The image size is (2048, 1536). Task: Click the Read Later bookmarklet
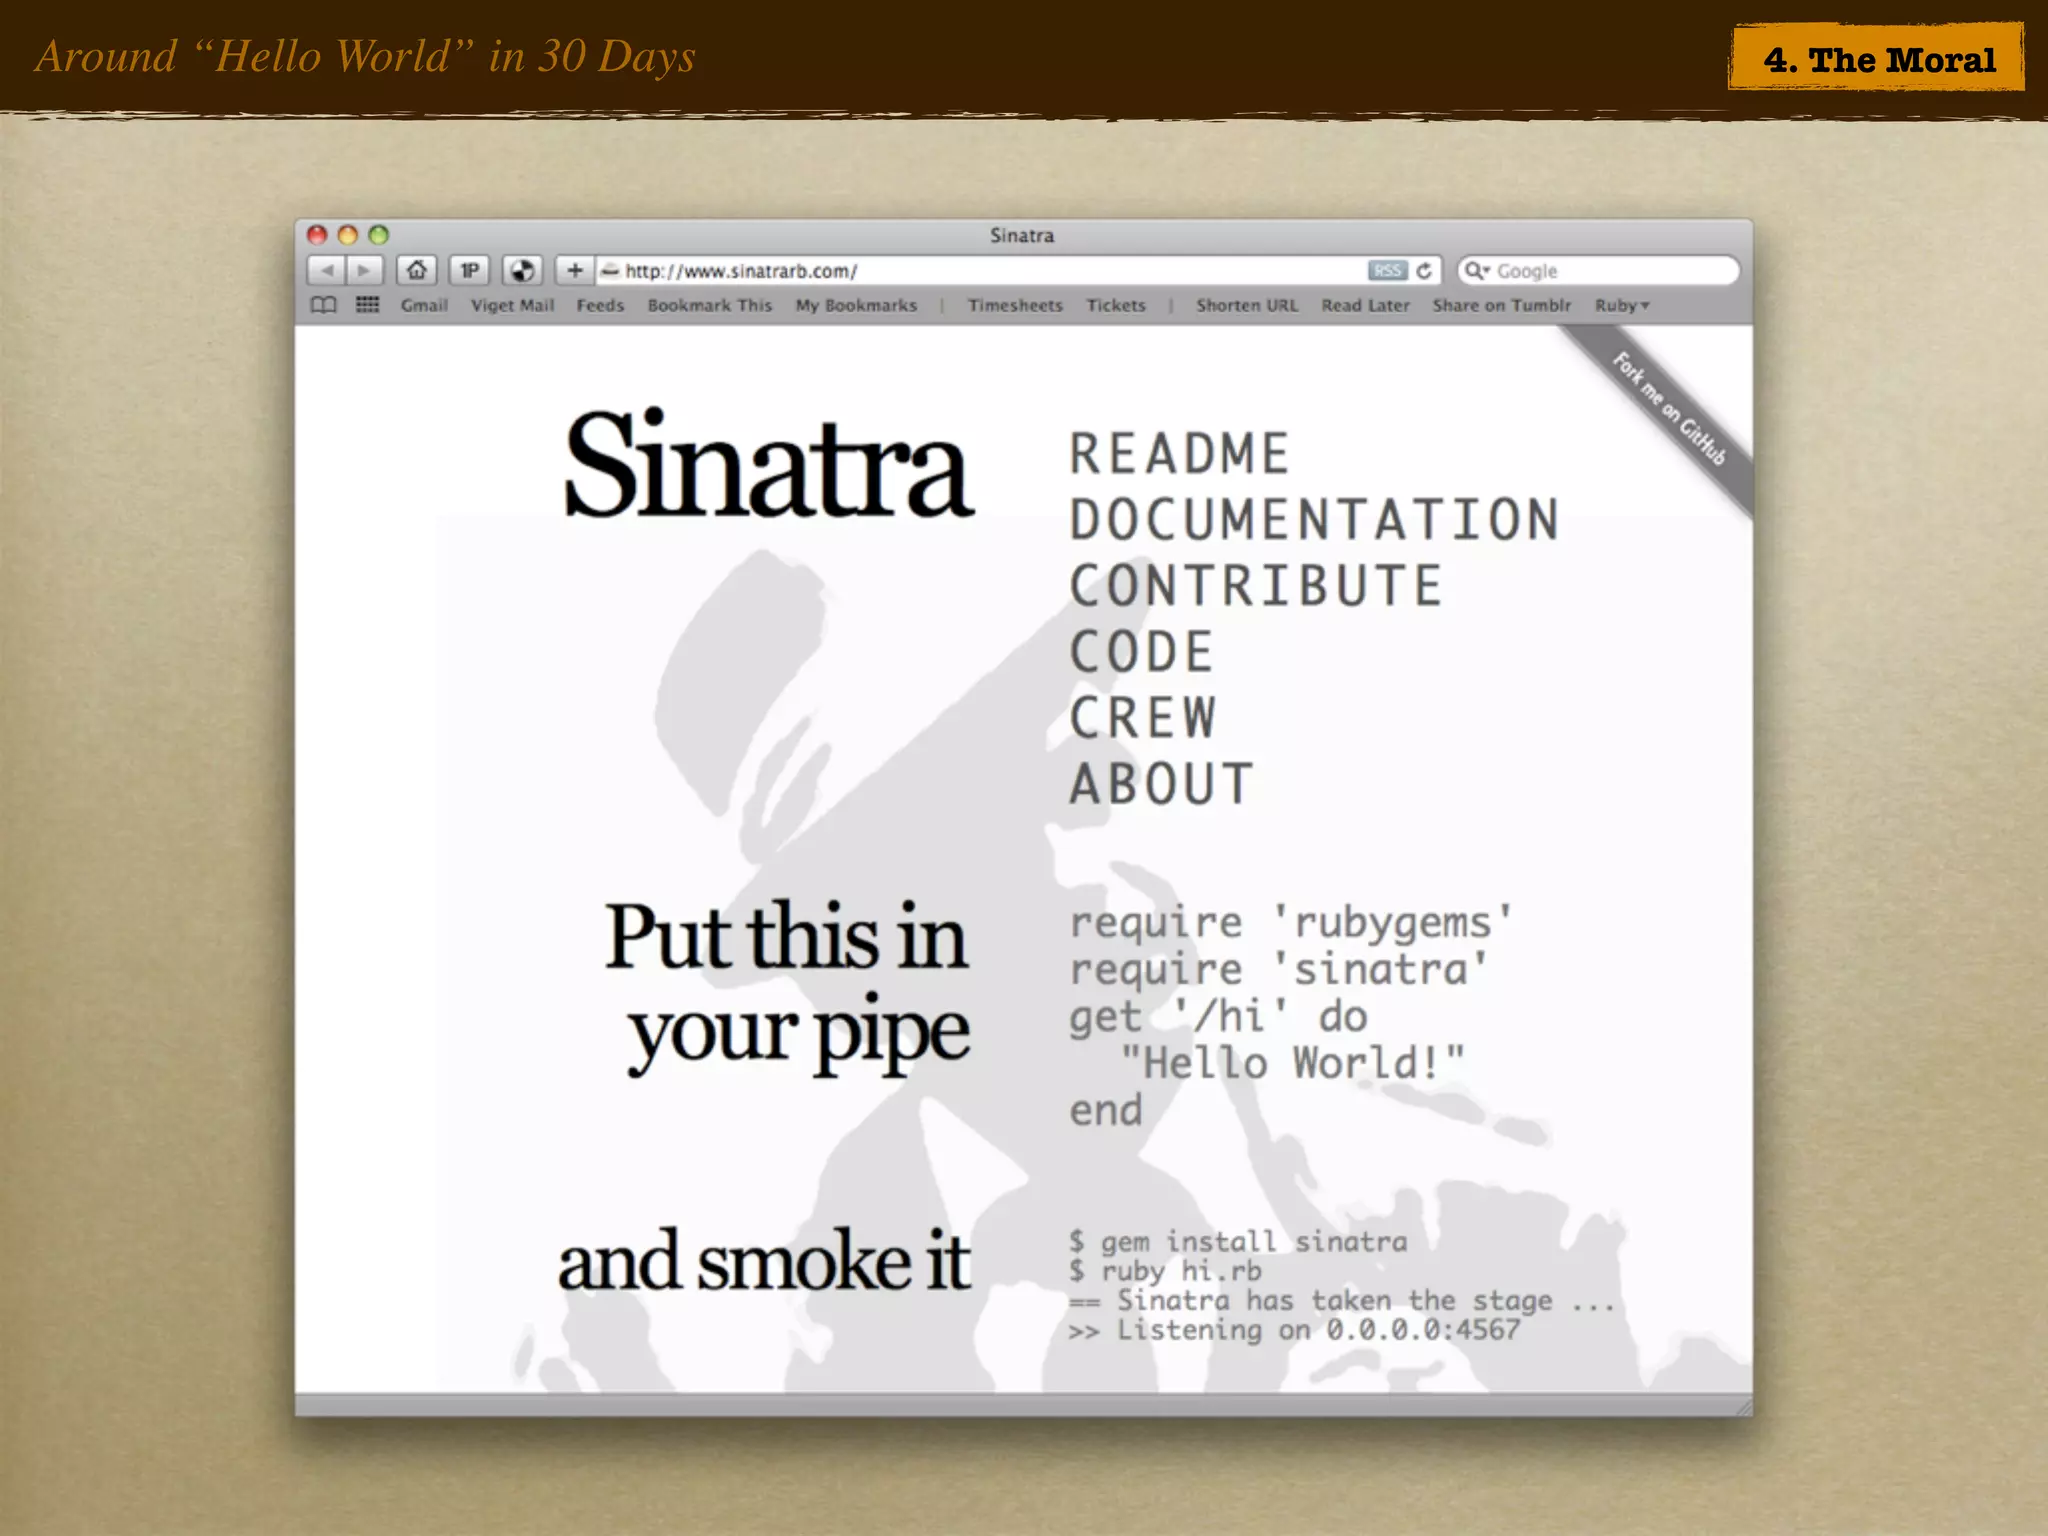1365,305
